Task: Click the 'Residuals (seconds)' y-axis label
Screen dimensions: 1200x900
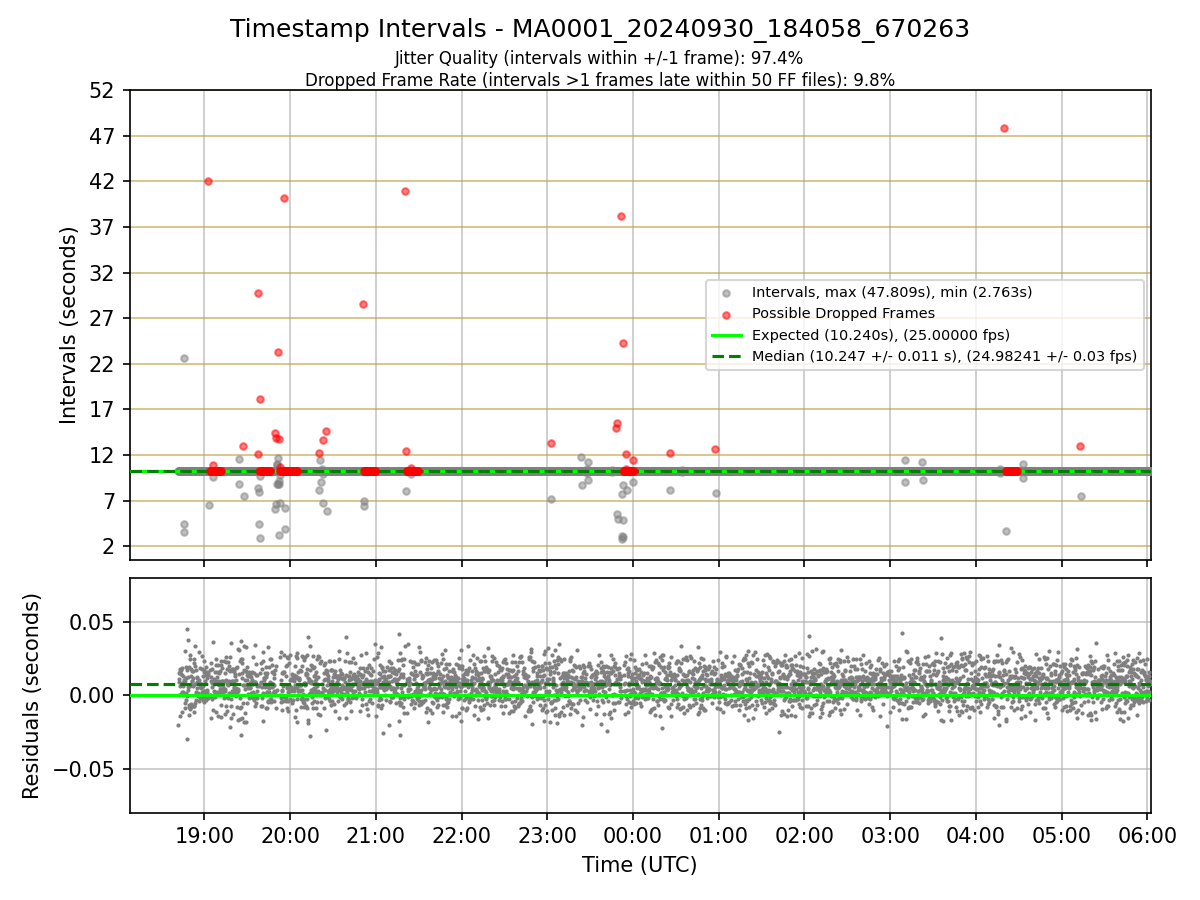Action: (x=32, y=696)
